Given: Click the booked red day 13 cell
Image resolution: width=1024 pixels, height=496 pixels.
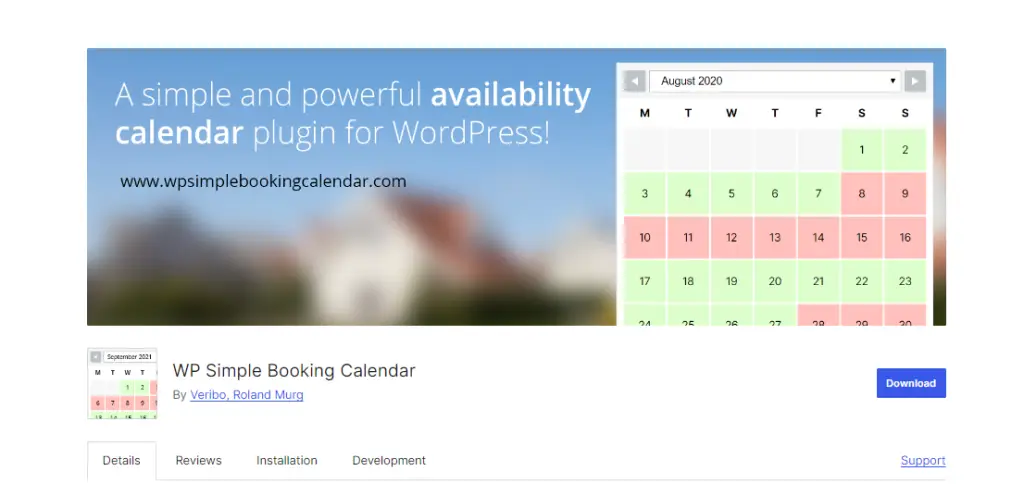Looking at the screenshot, I should [775, 238].
